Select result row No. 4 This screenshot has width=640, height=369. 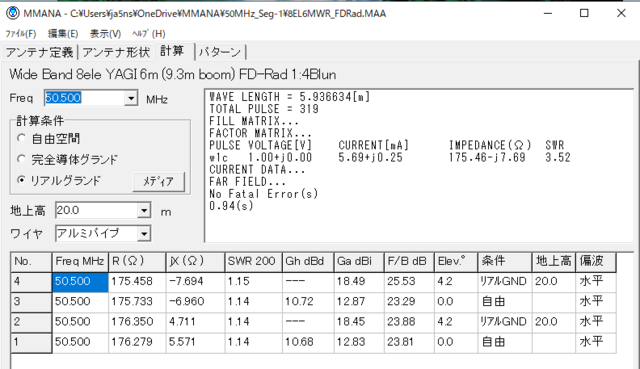click(313, 281)
